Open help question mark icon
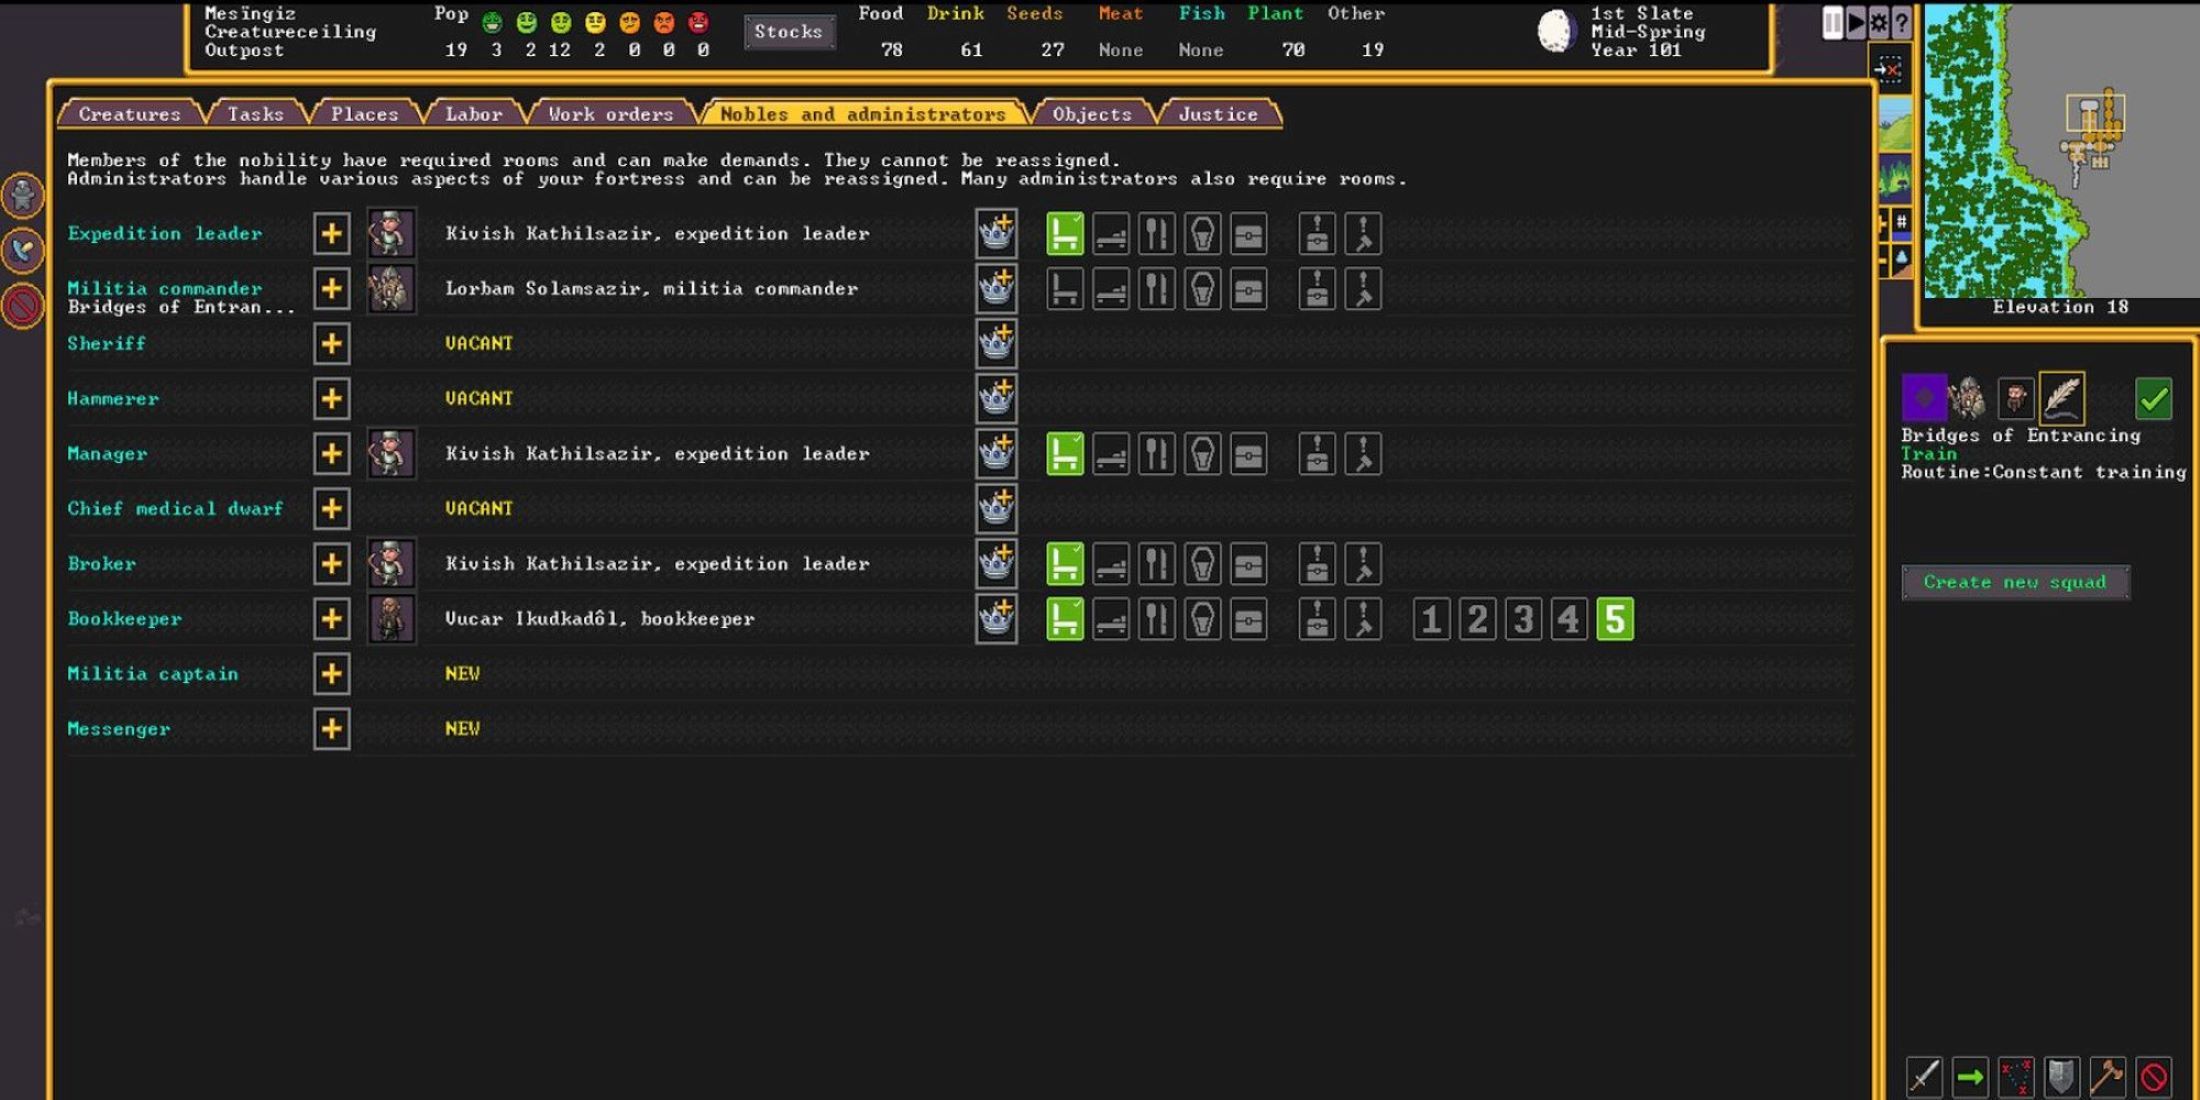Screen dimensions: 2200x1100 (1901, 22)
